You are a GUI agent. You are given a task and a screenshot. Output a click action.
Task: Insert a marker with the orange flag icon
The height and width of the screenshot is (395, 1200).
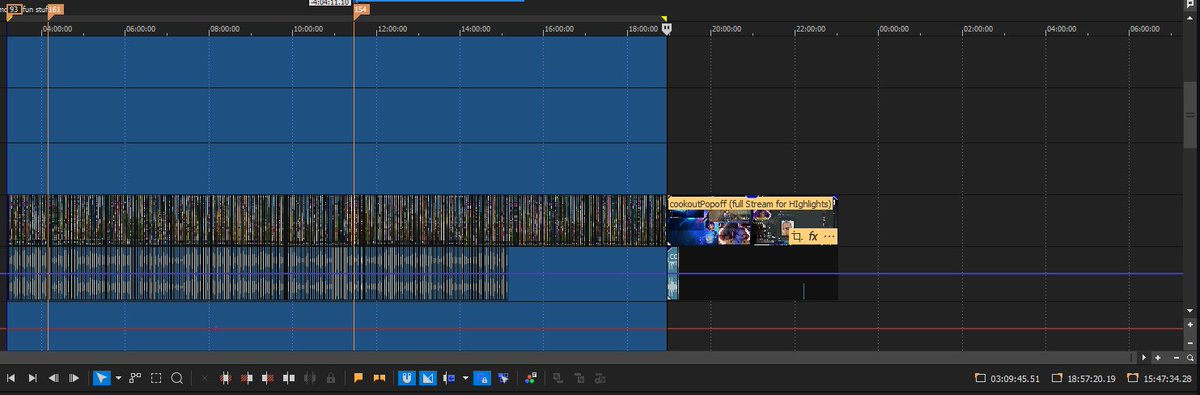[358, 378]
